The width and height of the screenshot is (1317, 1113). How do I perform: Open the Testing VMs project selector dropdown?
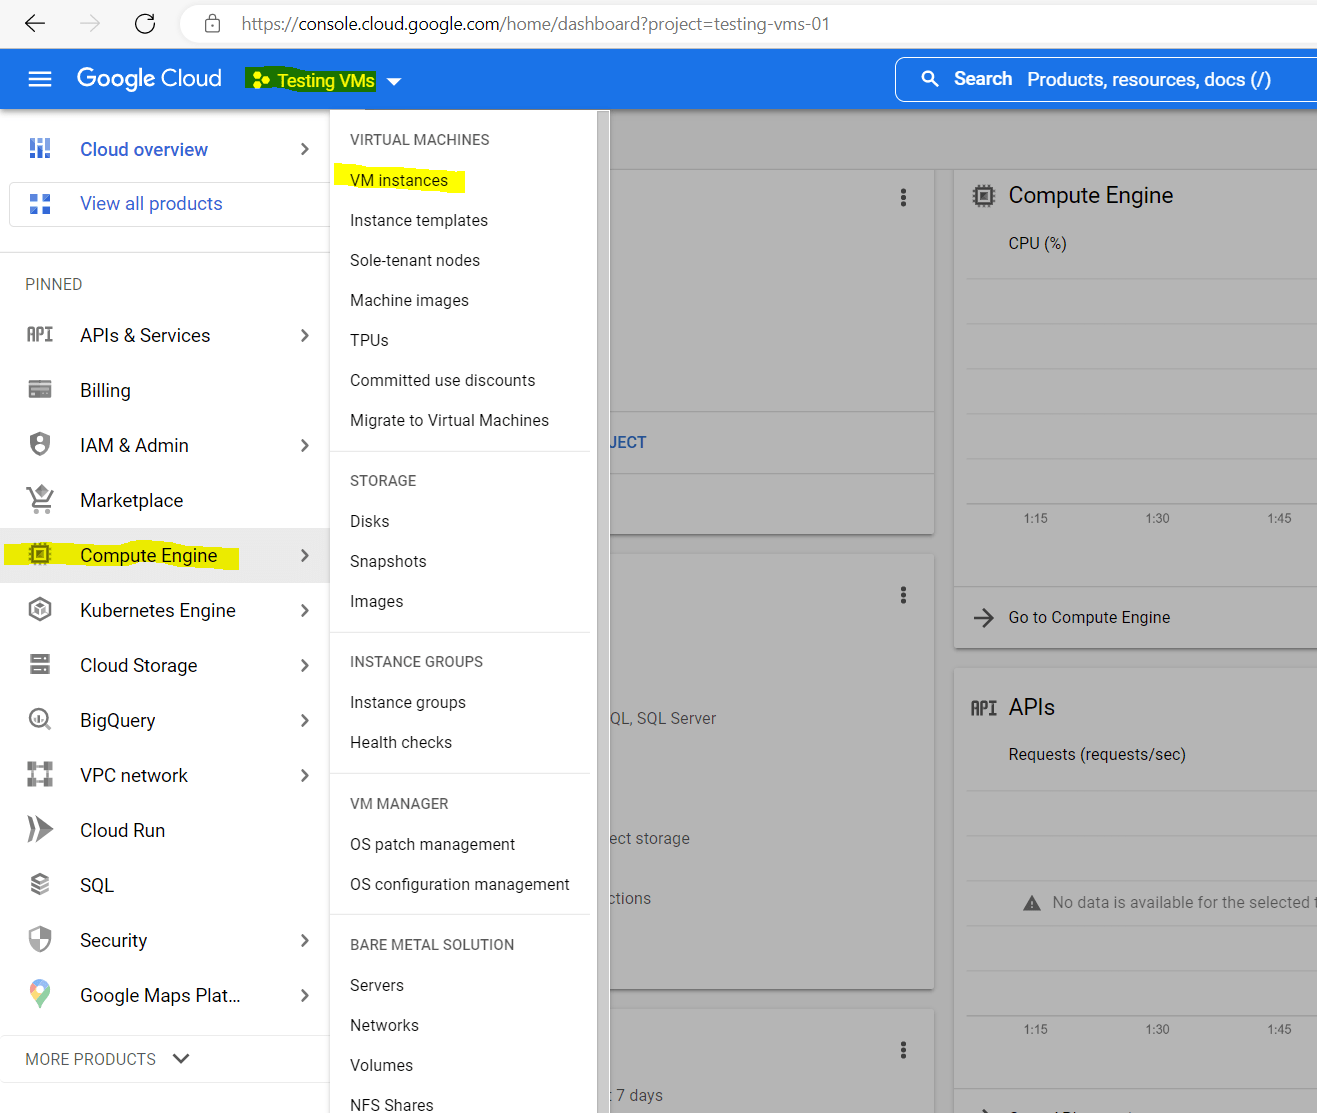325,80
